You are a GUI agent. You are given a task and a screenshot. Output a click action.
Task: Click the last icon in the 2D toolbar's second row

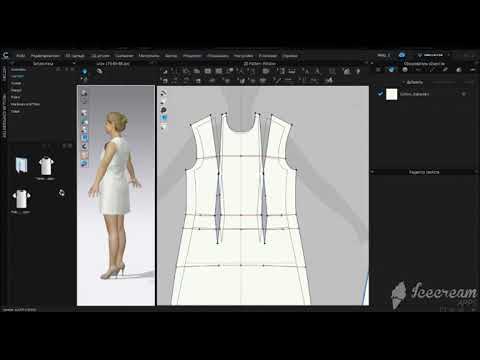329,80
